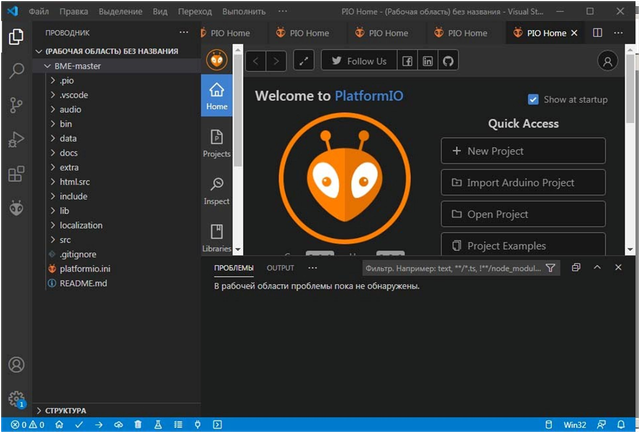Switch to the OUTPUT panel tab
Viewport: 640px width, 433px height.
280,268
